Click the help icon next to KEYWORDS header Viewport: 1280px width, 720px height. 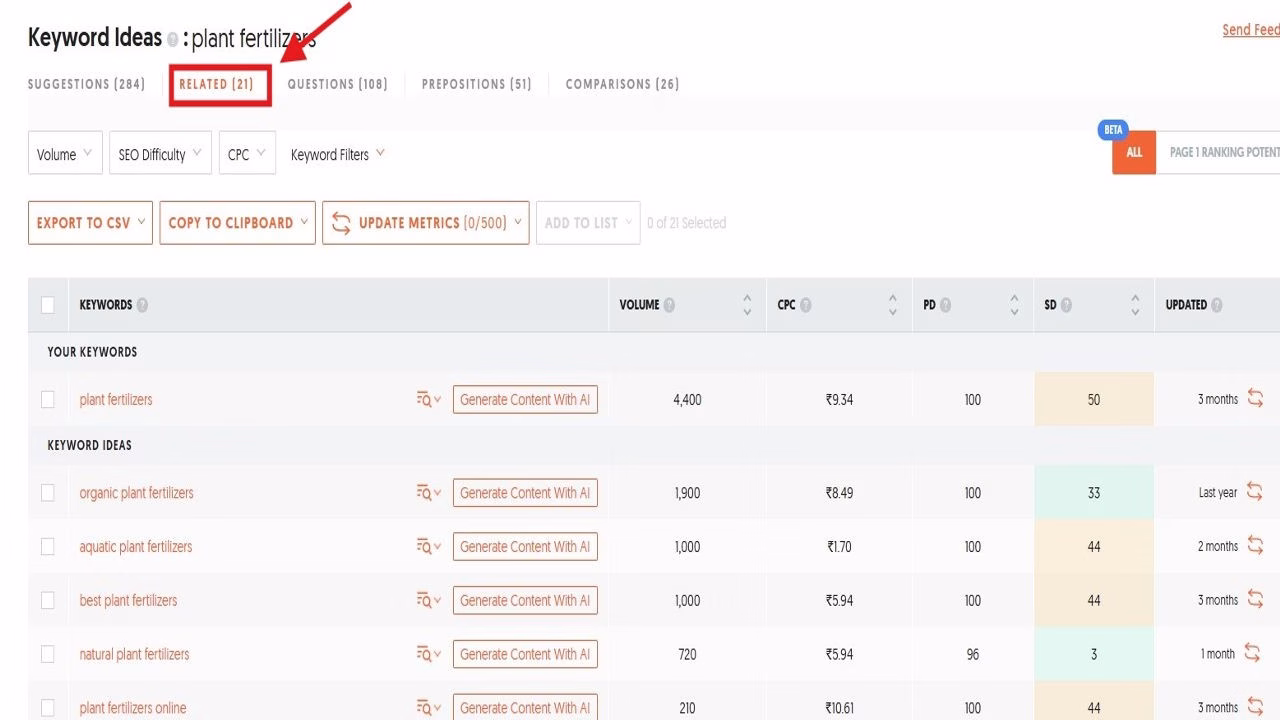tap(144, 305)
